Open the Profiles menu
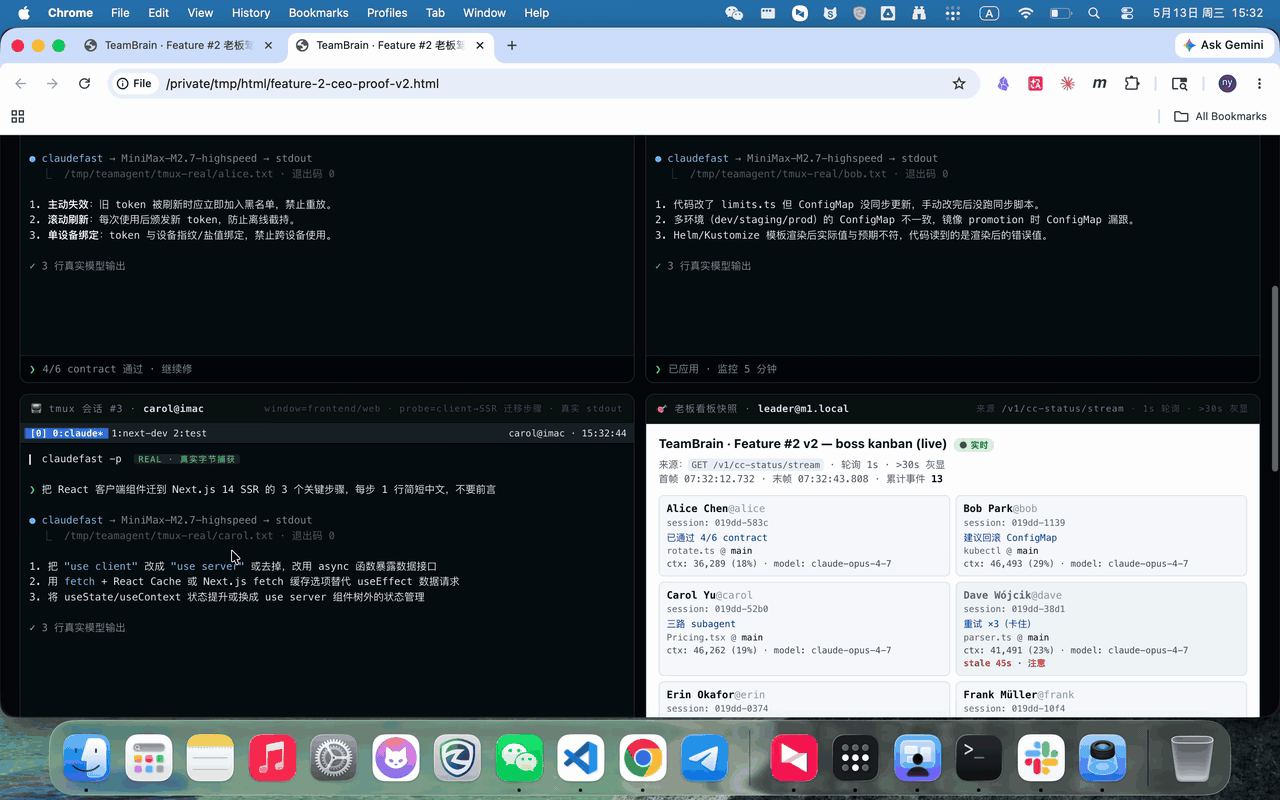The height and width of the screenshot is (800, 1280). (387, 13)
